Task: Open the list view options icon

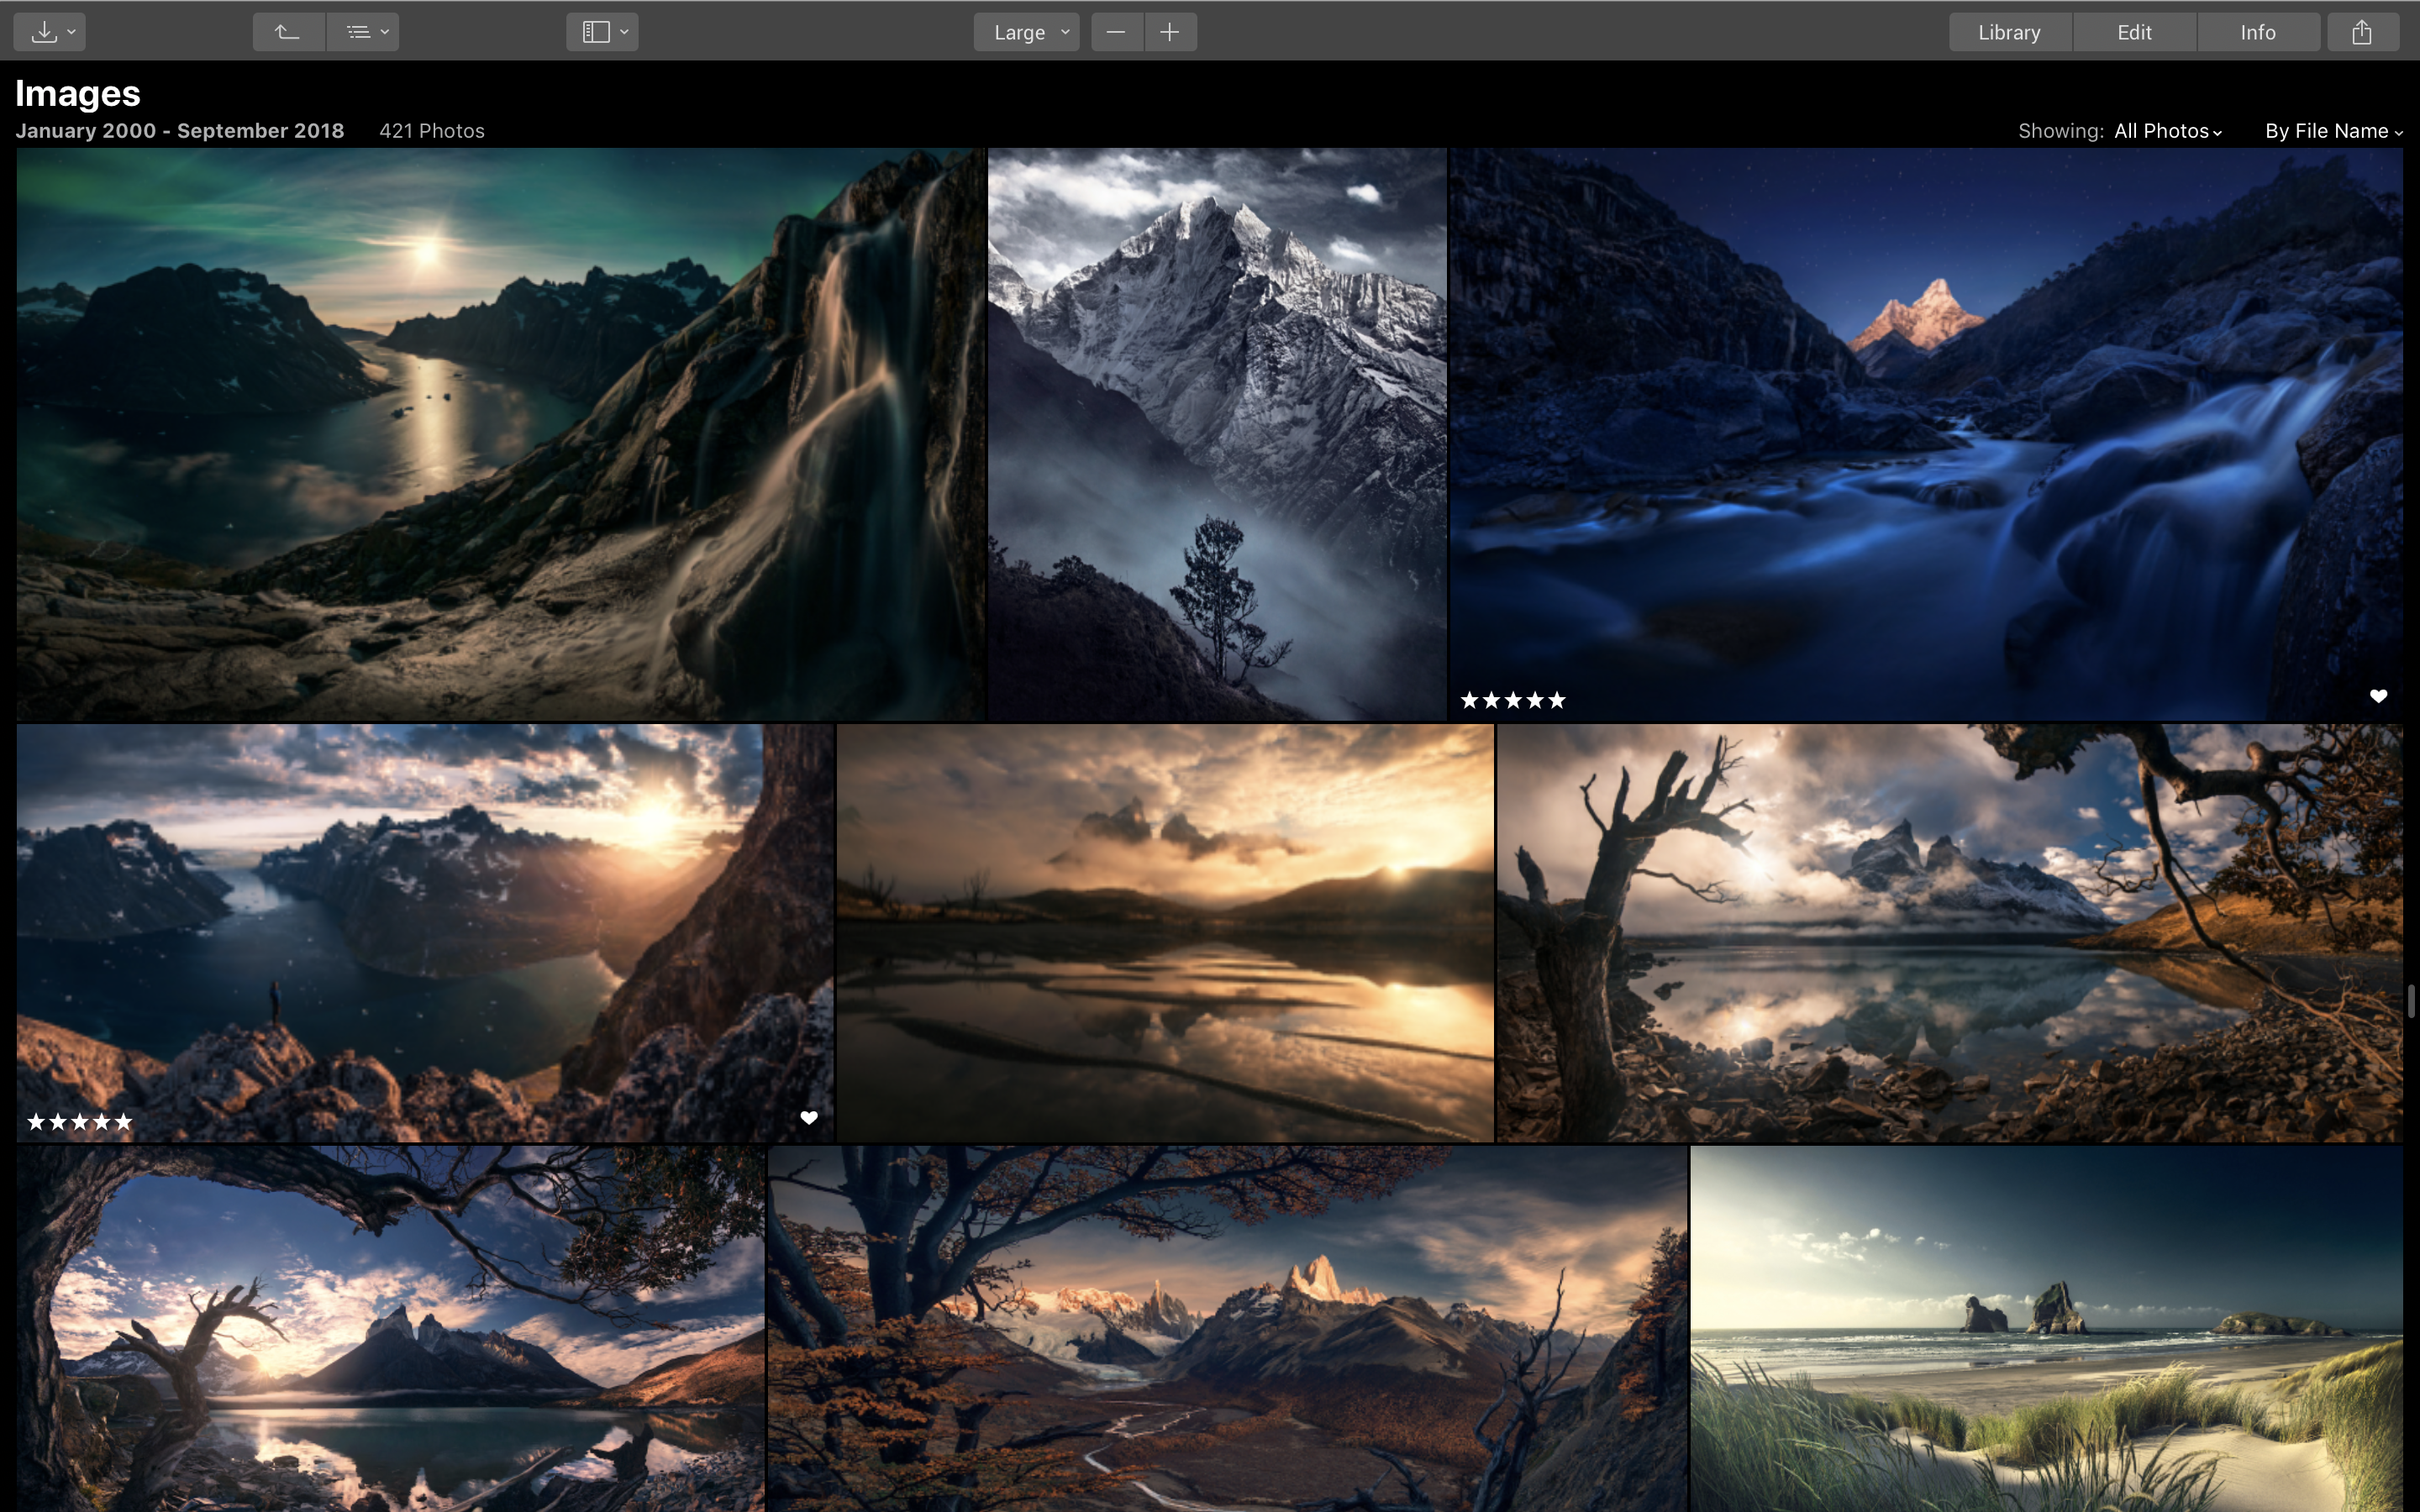Action: tap(362, 32)
